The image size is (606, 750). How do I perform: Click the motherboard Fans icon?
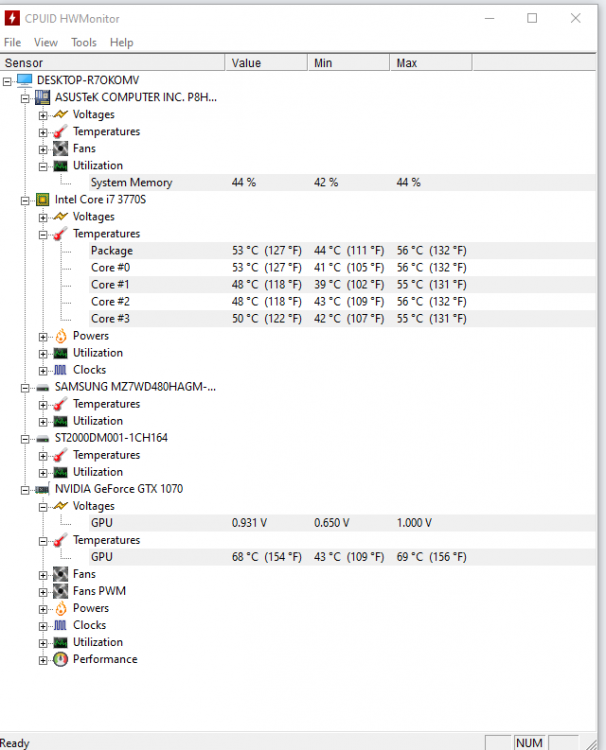point(60,149)
